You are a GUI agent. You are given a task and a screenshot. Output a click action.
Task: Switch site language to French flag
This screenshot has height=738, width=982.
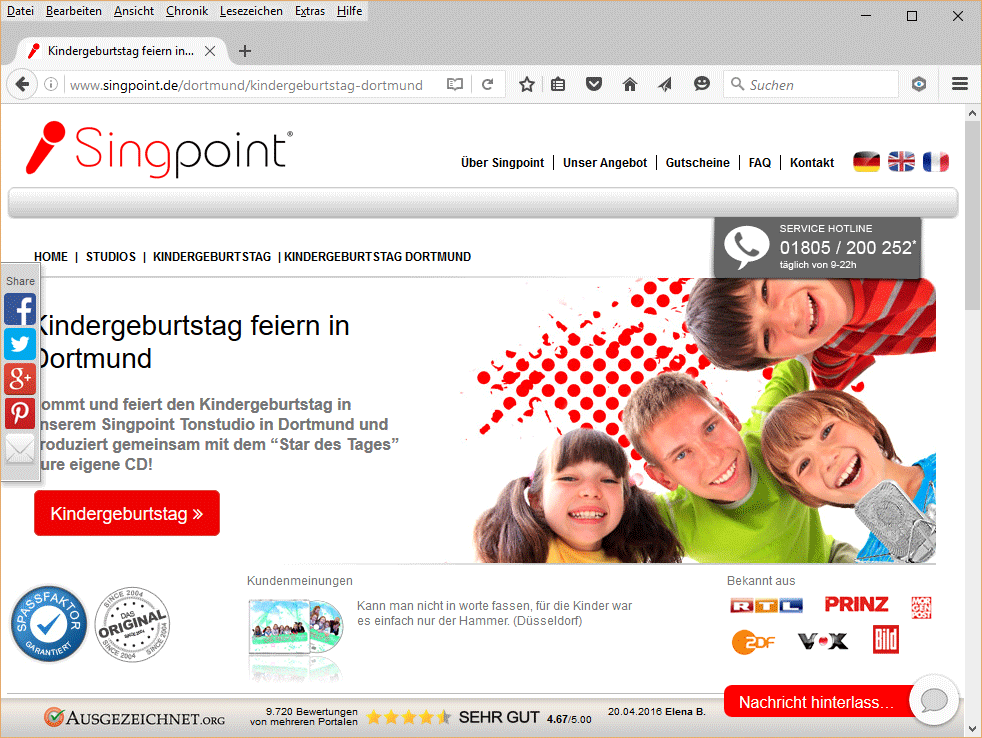pos(936,162)
